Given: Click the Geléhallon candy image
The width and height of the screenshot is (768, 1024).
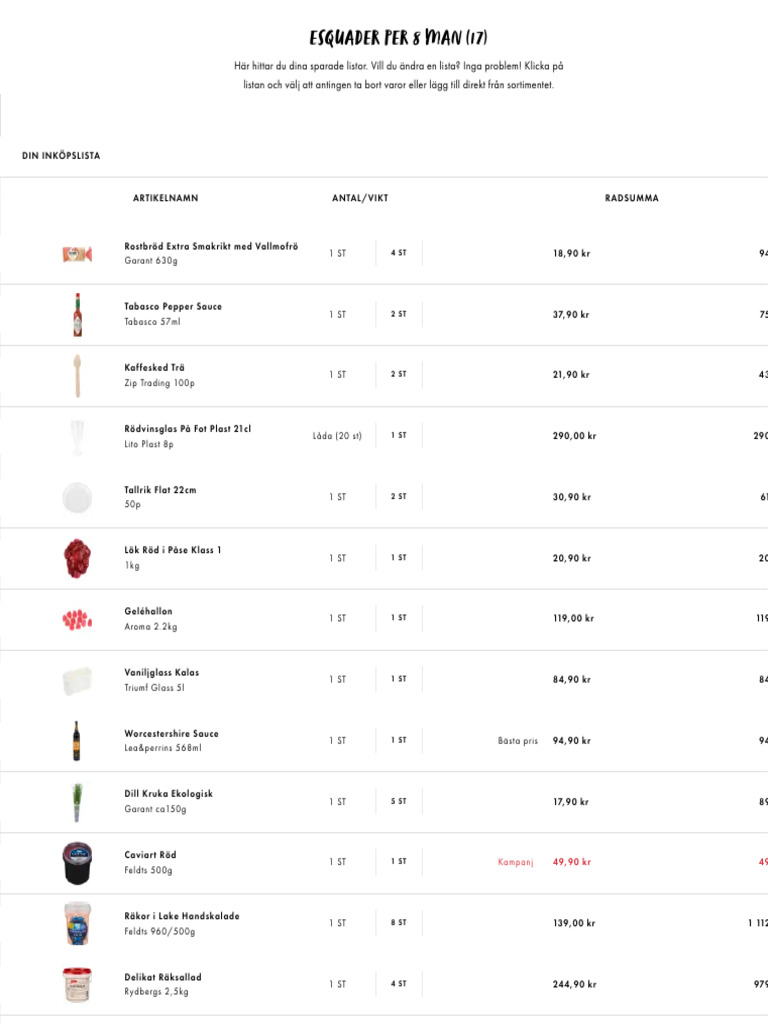Looking at the screenshot, I should [77, 619].
